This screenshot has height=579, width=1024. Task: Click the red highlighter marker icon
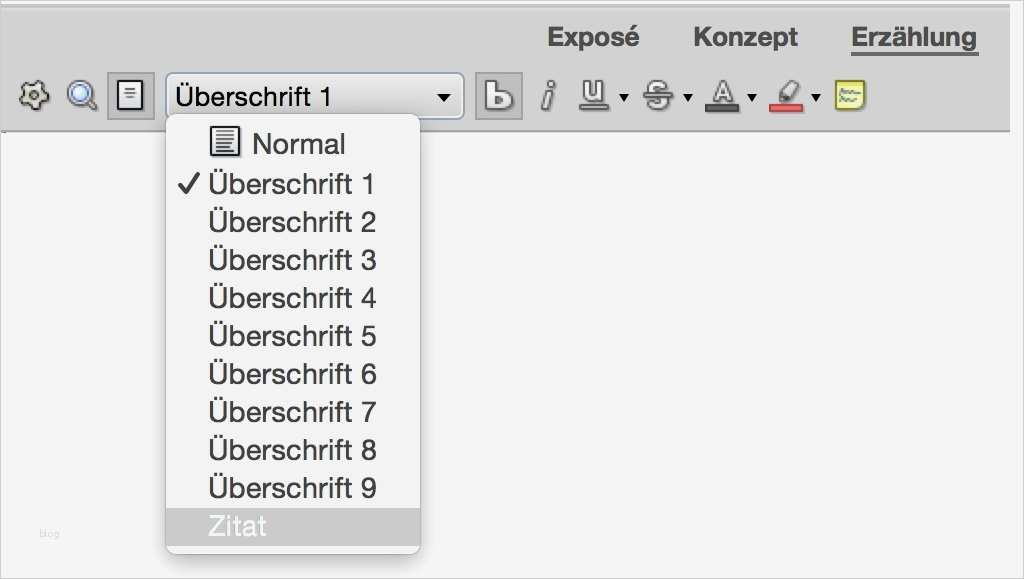[786, 96]
